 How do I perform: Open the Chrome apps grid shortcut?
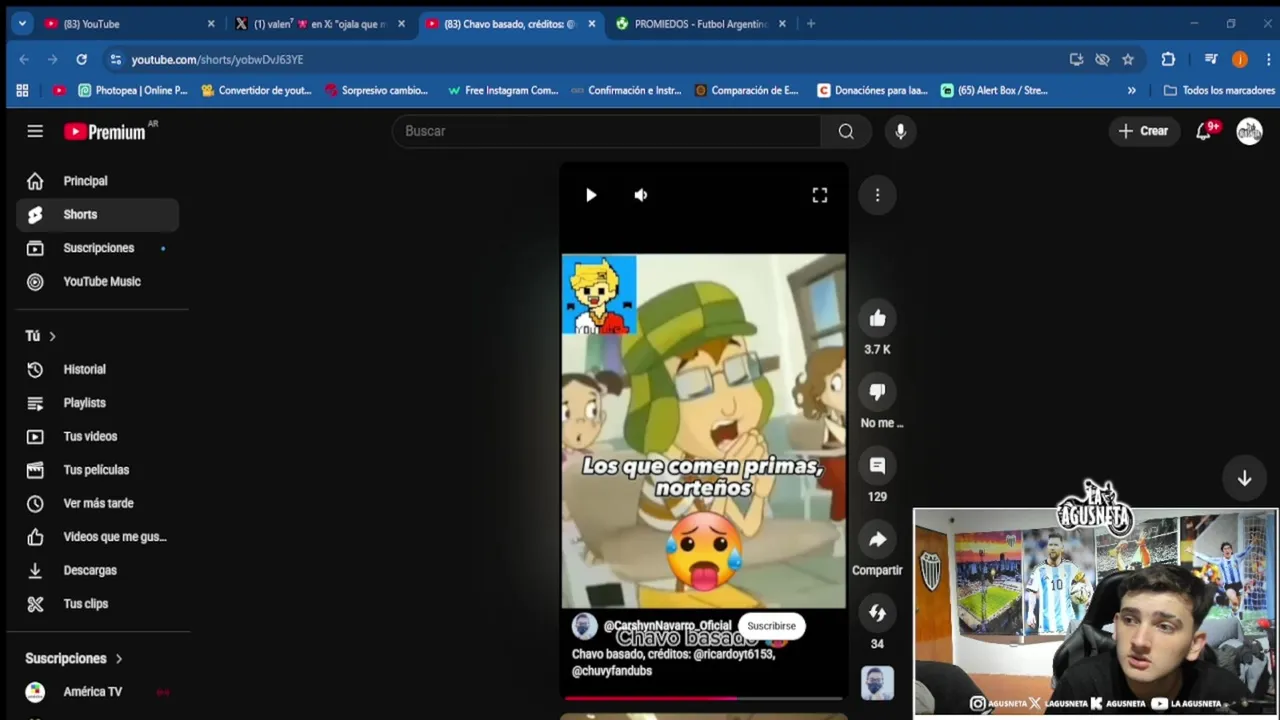(x=22, y=90)
